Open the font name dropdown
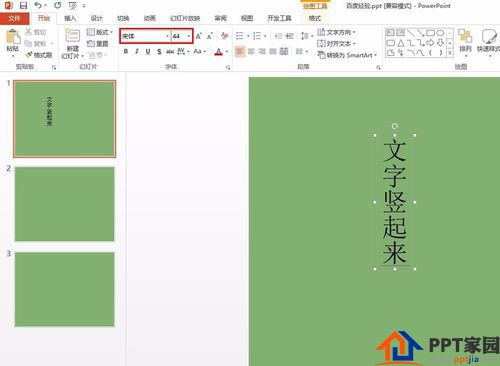Viewport: 500px width, 366px height. coord(167,36)
